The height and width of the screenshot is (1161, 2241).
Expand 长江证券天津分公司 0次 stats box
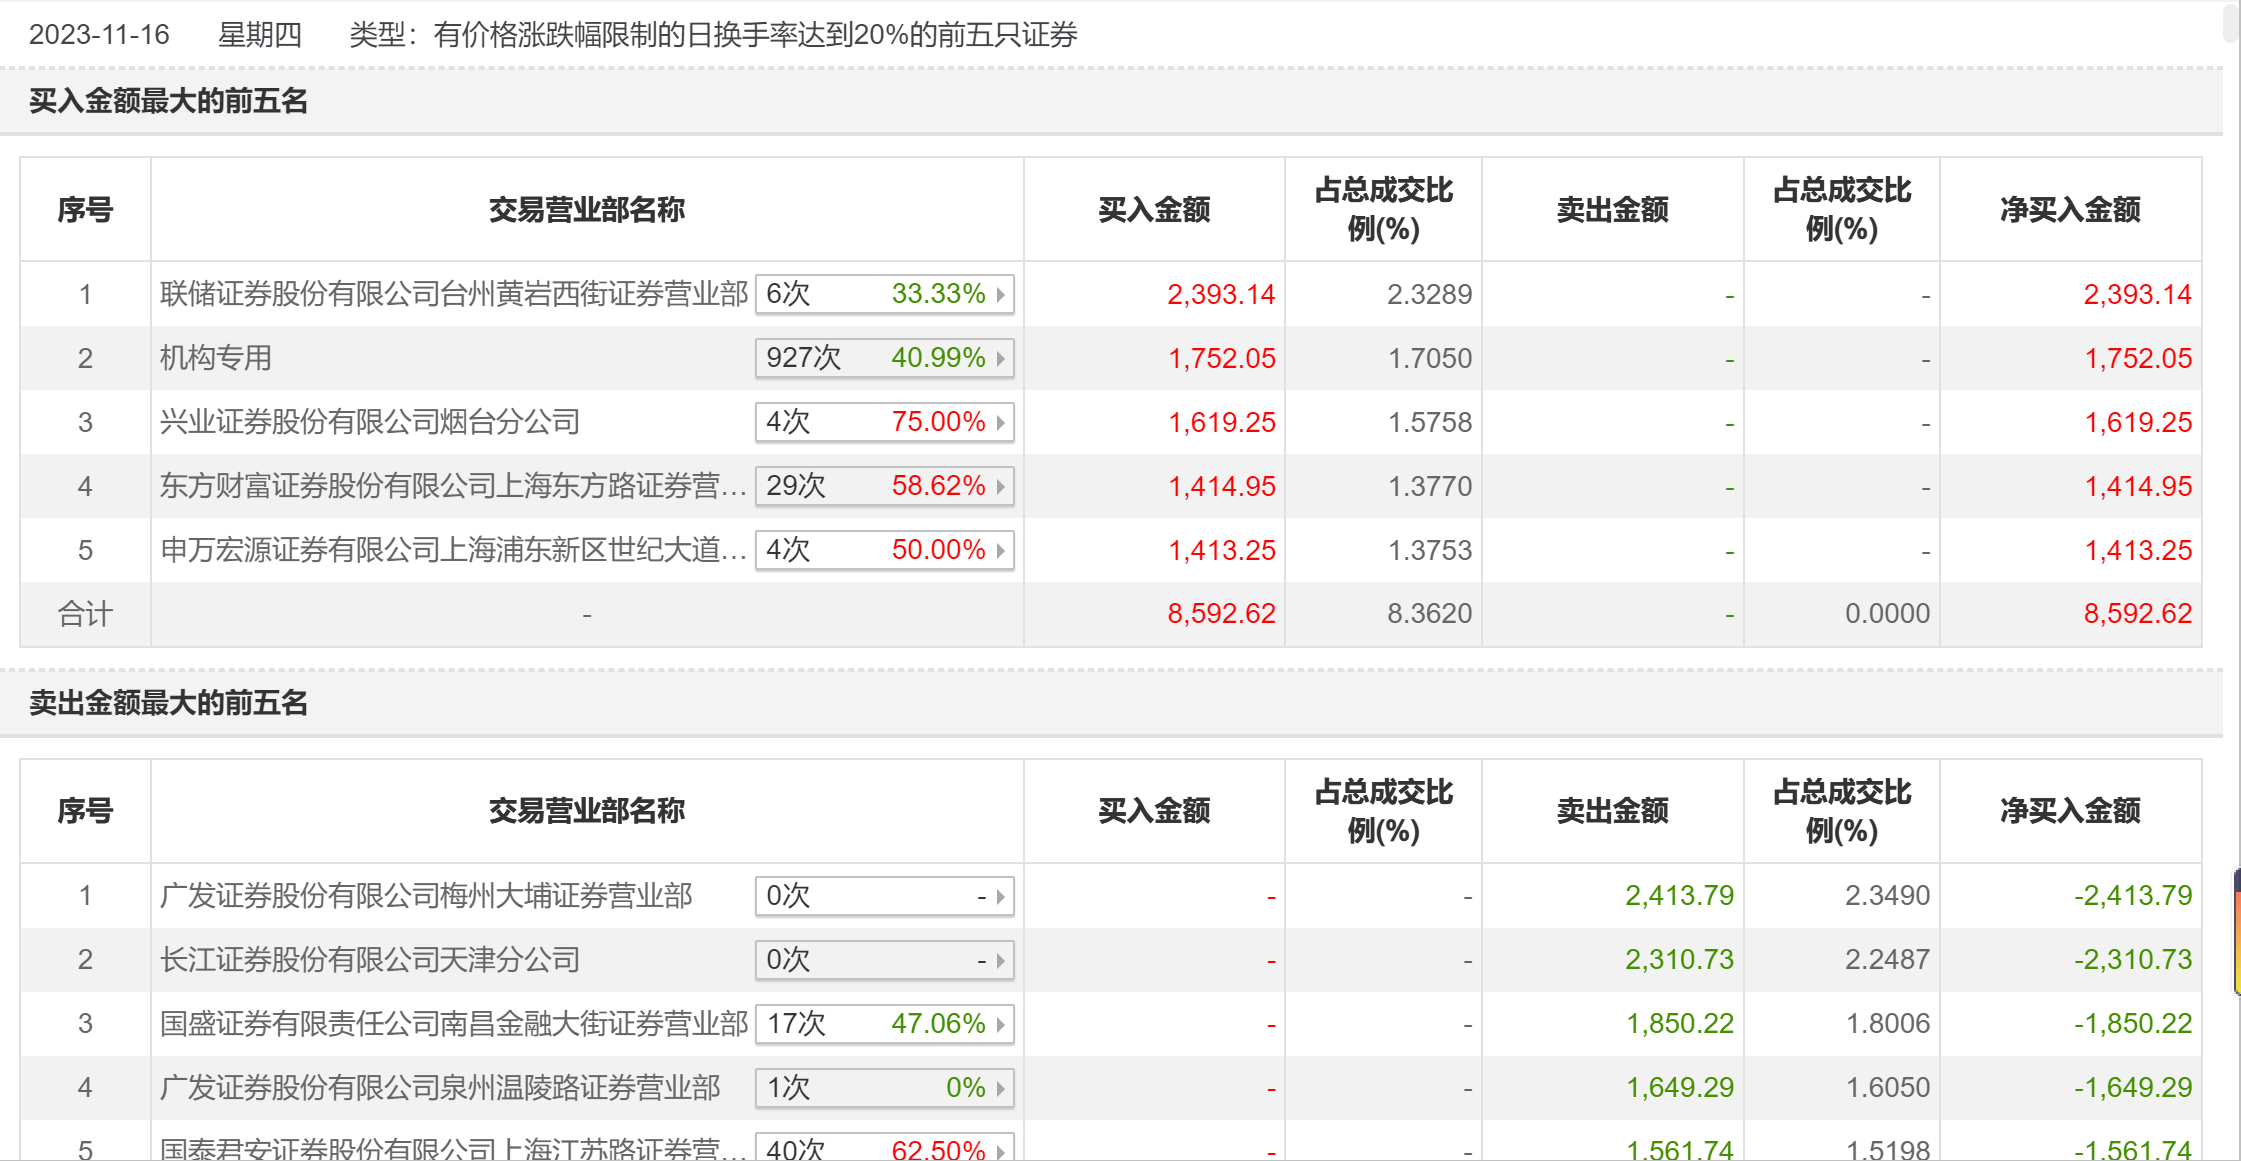click(884, 960)
